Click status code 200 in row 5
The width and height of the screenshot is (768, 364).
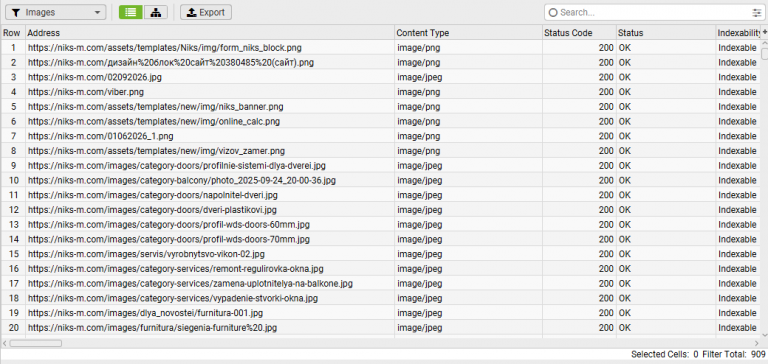[x=606, y=107]
